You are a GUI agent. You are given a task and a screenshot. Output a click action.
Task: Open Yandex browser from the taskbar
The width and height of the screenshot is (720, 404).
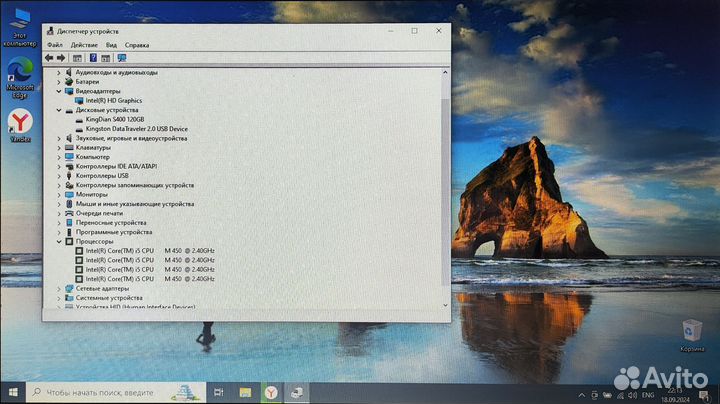[271, 393]
